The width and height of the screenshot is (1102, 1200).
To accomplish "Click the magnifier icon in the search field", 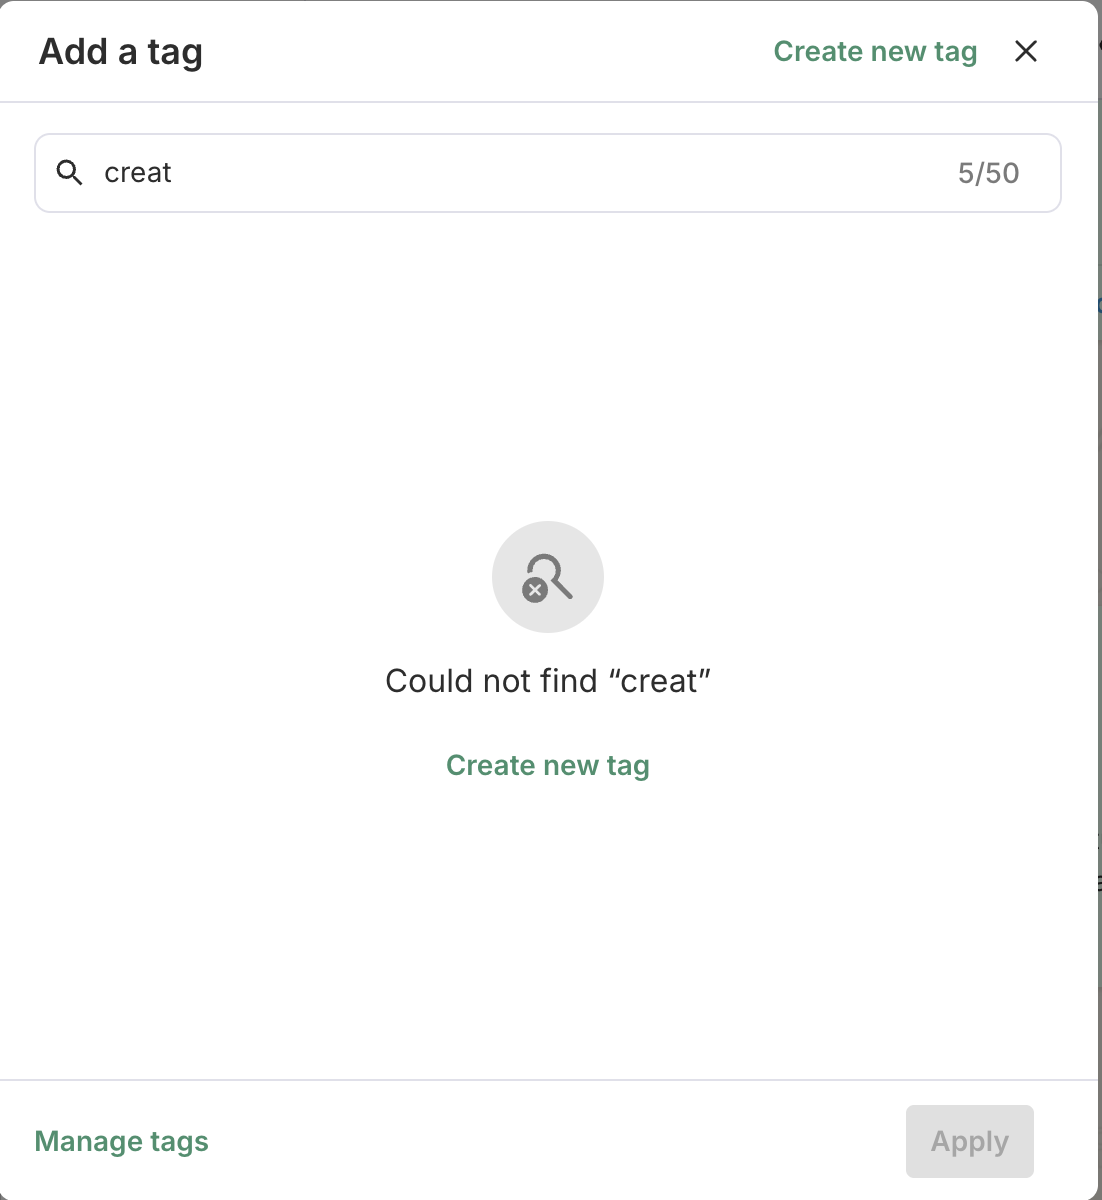I will [69, 173].
